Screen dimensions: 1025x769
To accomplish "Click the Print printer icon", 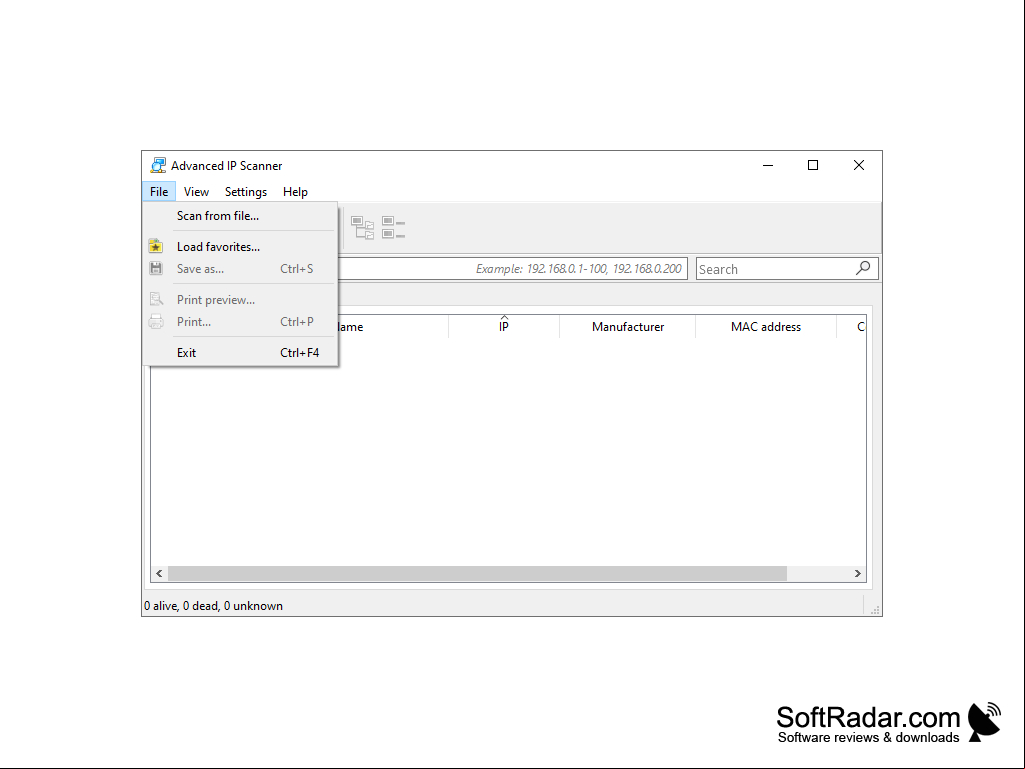I will [156, 321].
